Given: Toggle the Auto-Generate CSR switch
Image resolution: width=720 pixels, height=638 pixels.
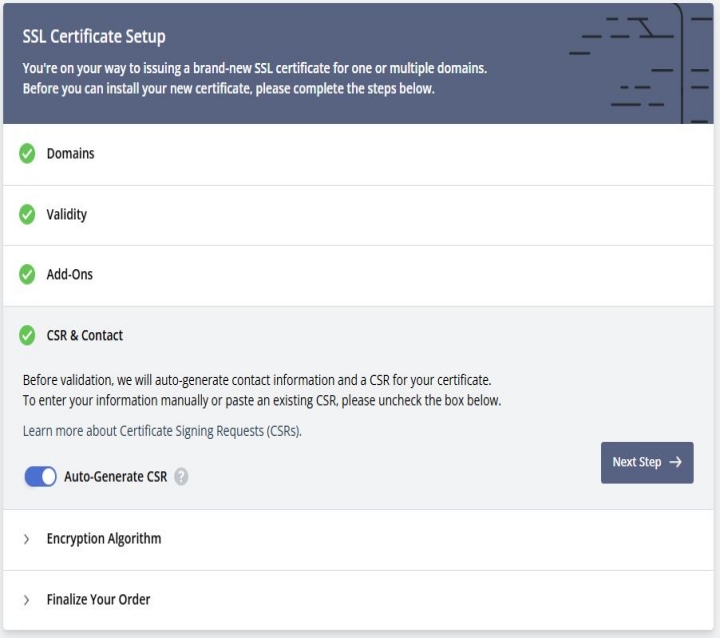Looking at the screenshot, I should (40, 476).
